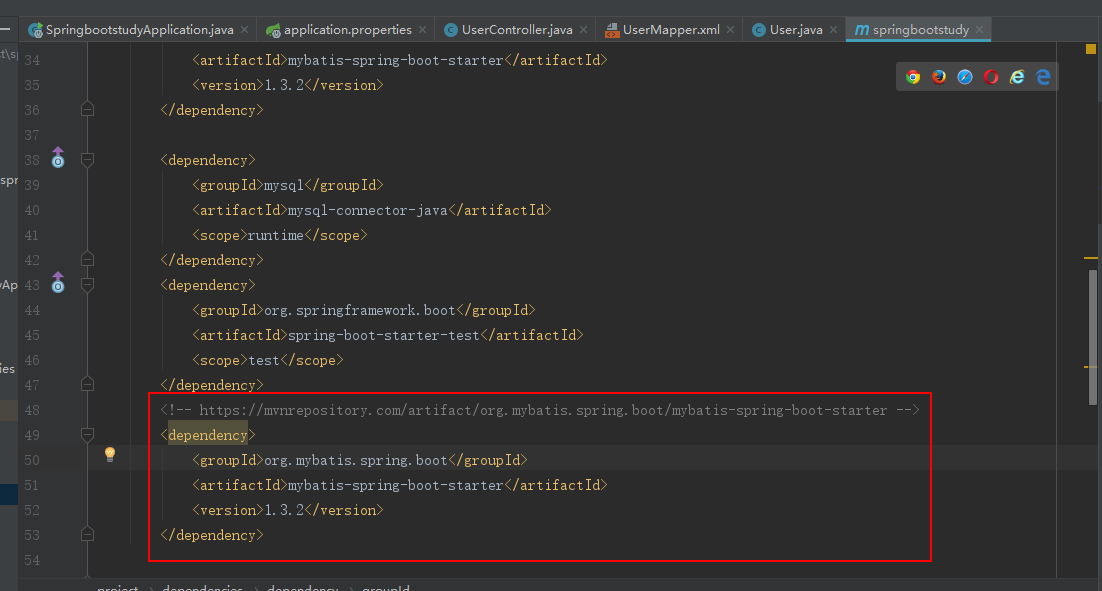Toggle fold marker at line 53
Viewport: 1102px width, 591px height.
87,535
